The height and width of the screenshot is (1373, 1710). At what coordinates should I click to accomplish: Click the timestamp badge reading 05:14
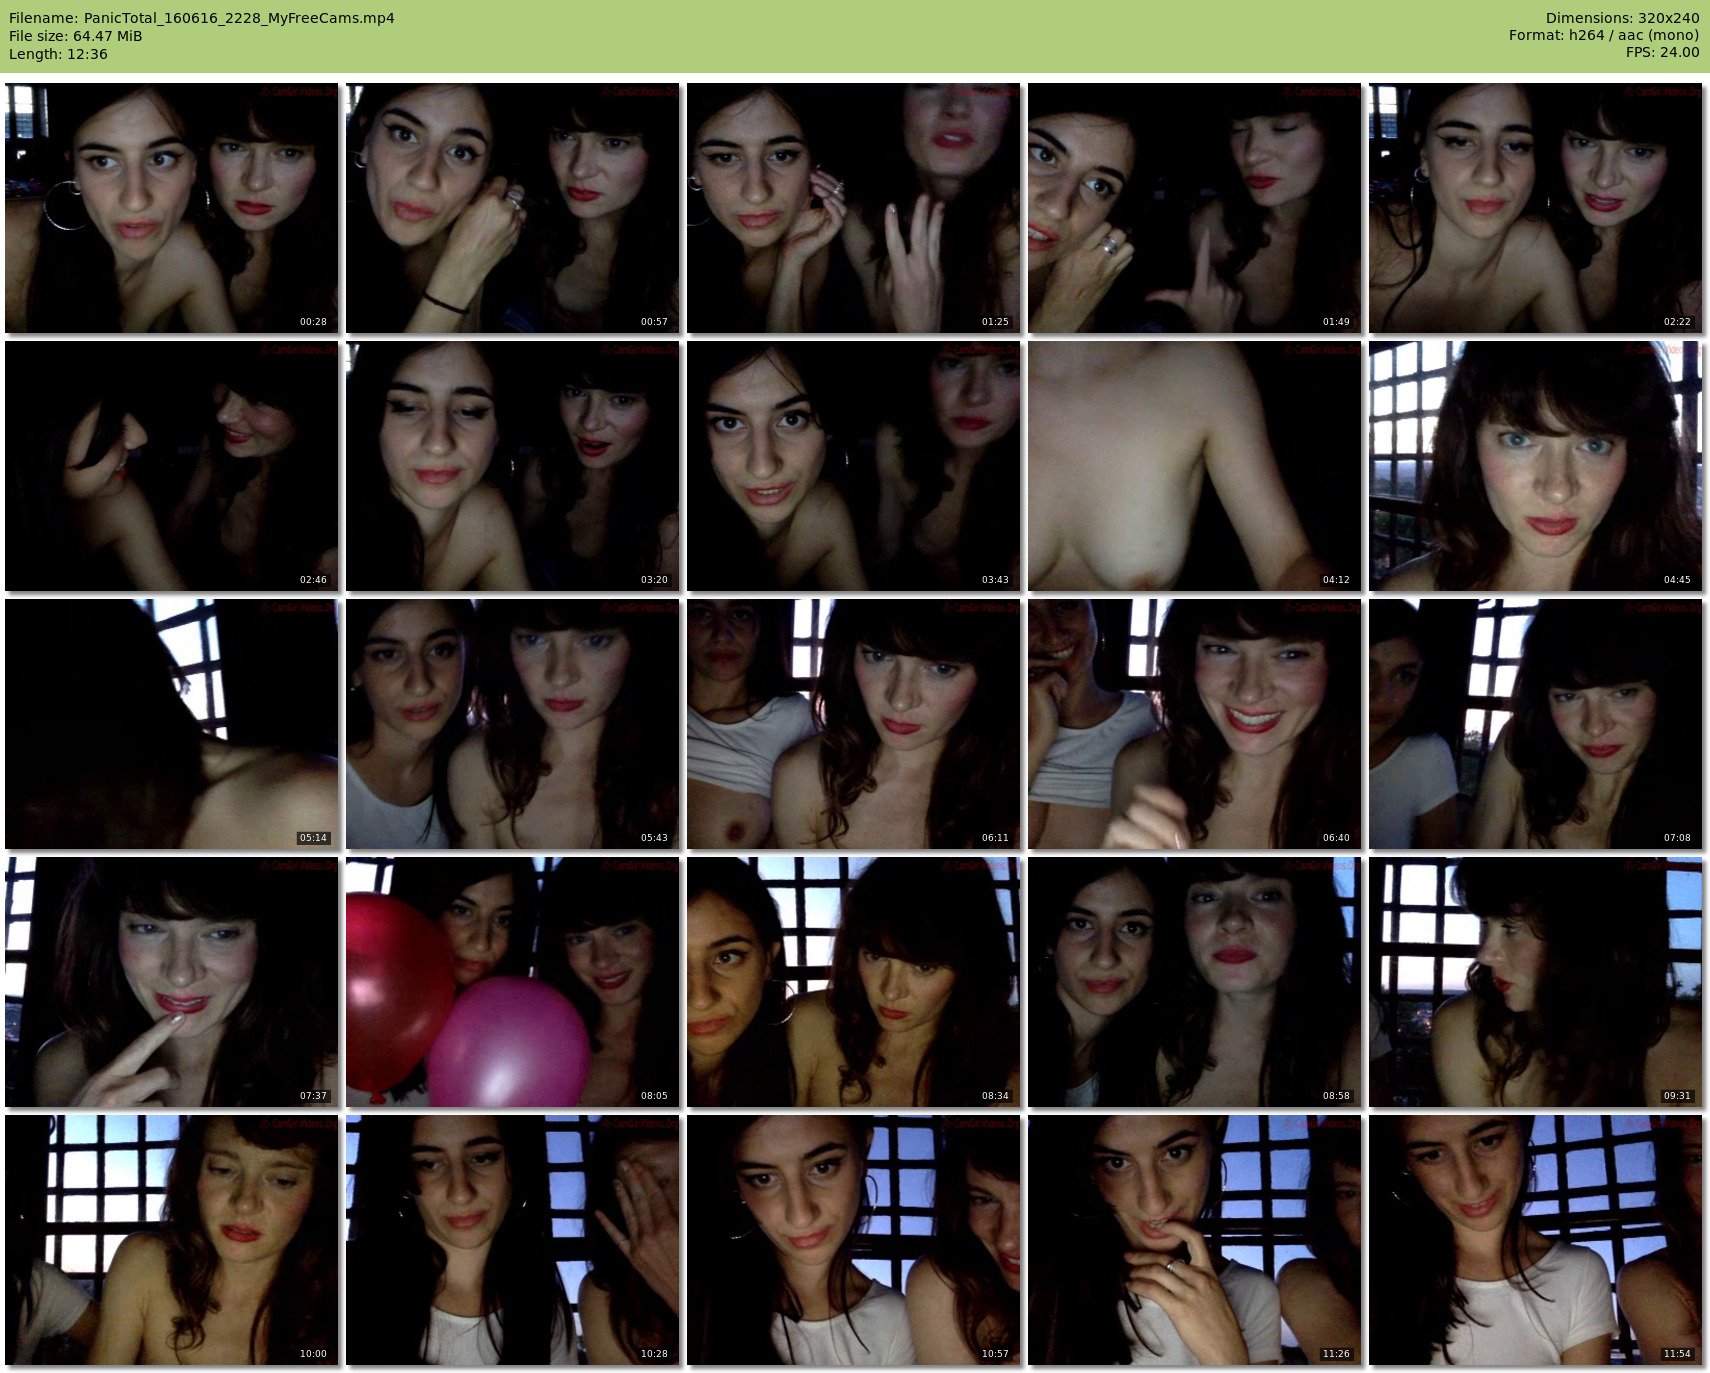[313, 838]
